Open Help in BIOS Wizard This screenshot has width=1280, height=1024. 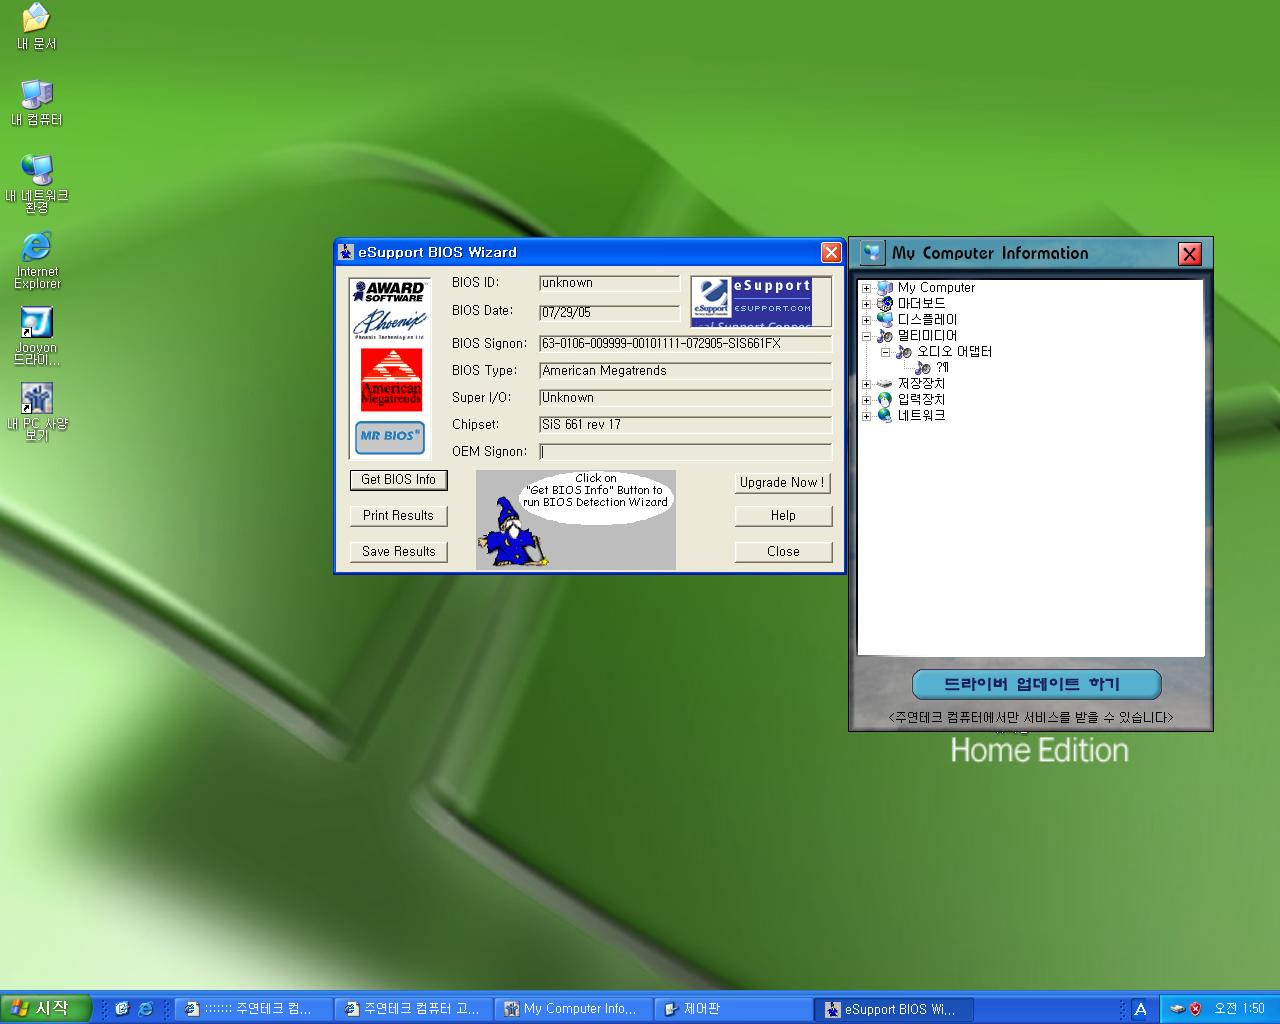pos(783,516)
